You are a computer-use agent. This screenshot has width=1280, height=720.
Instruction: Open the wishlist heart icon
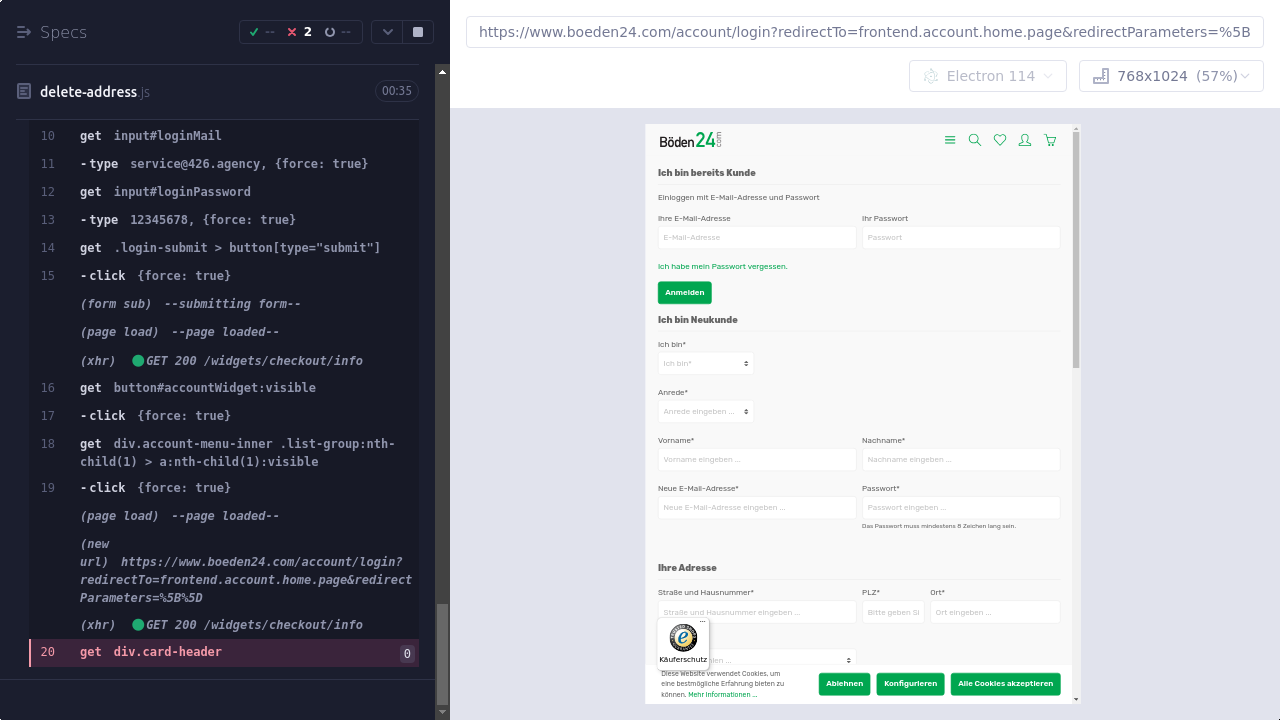[x=1000, y=141]
